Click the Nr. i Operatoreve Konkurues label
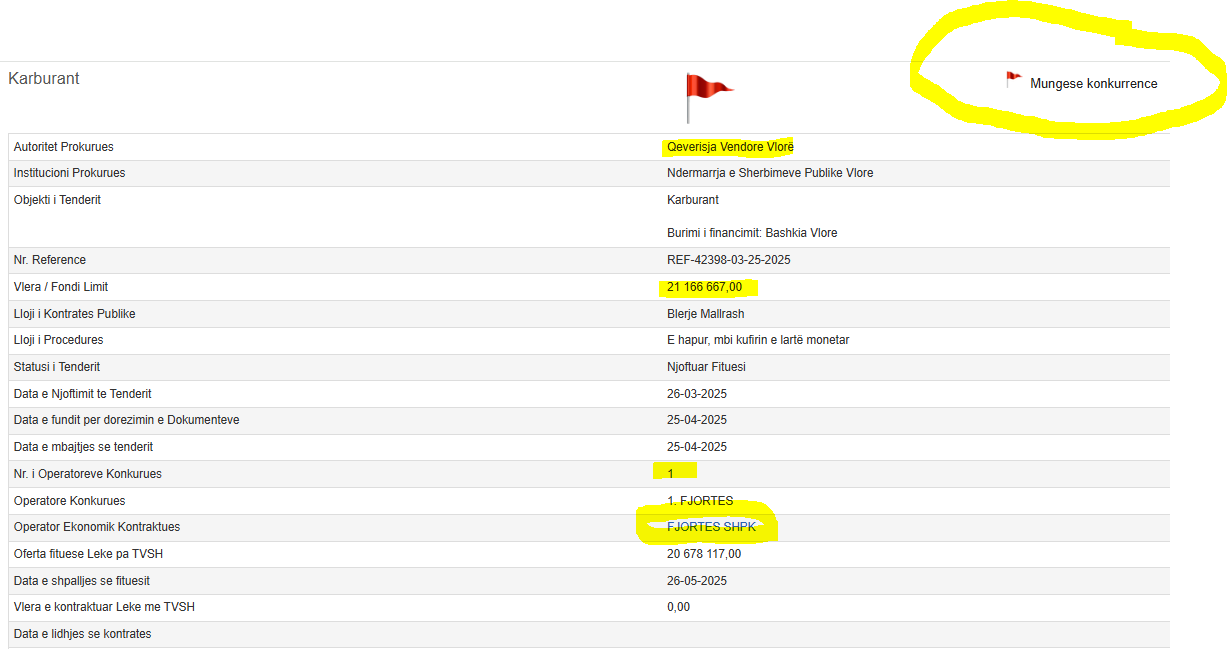The width and height of the screenshot is (1227, 649). pyautogui.click(x=87, y=474)
